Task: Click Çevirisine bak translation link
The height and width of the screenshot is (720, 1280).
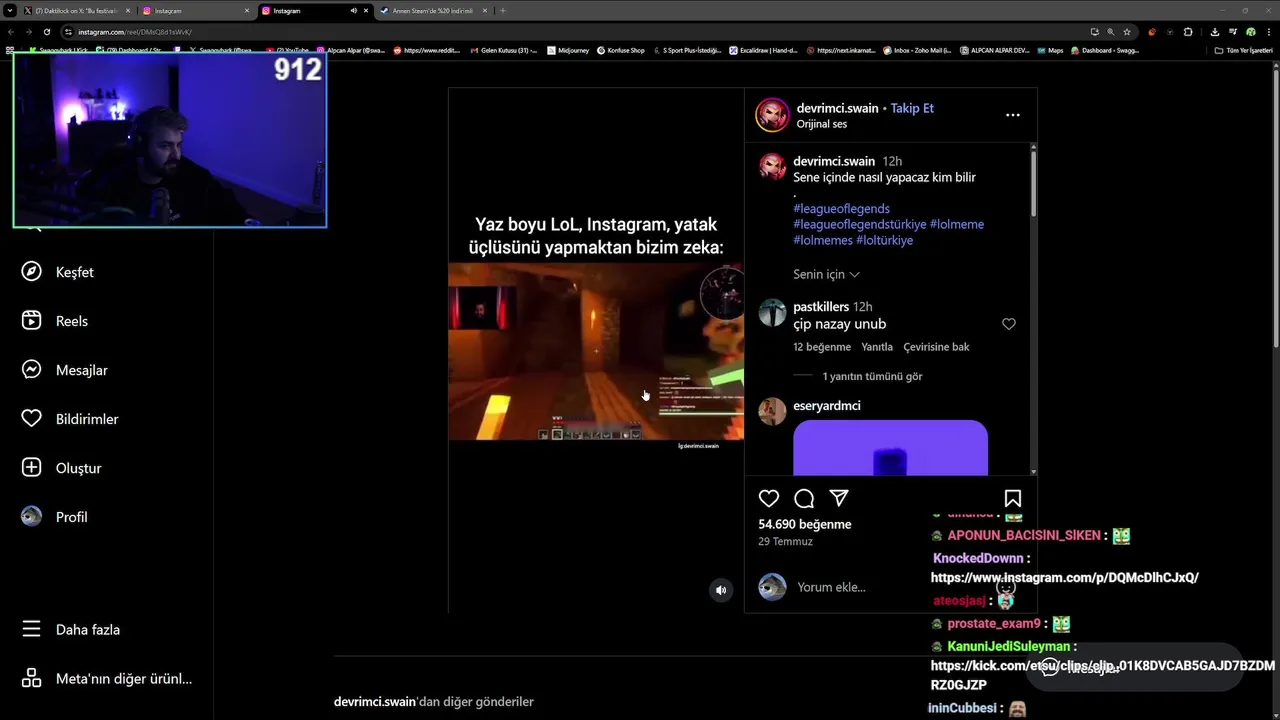Action: (x=936, y=347)
